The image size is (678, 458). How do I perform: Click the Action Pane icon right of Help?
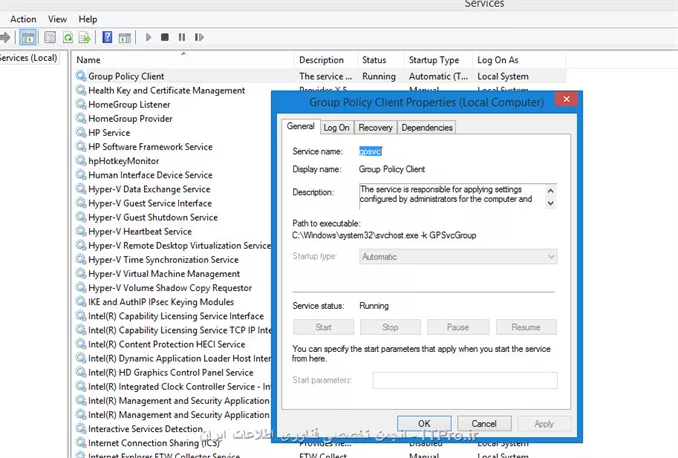[x=125, y=38]
